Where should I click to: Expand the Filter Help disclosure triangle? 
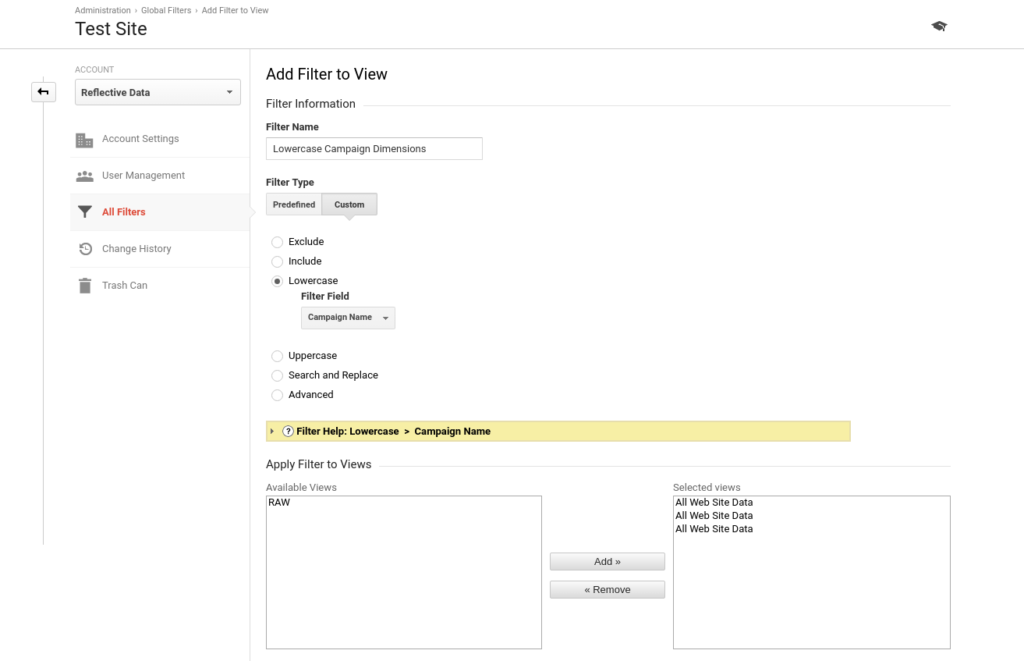272,431
